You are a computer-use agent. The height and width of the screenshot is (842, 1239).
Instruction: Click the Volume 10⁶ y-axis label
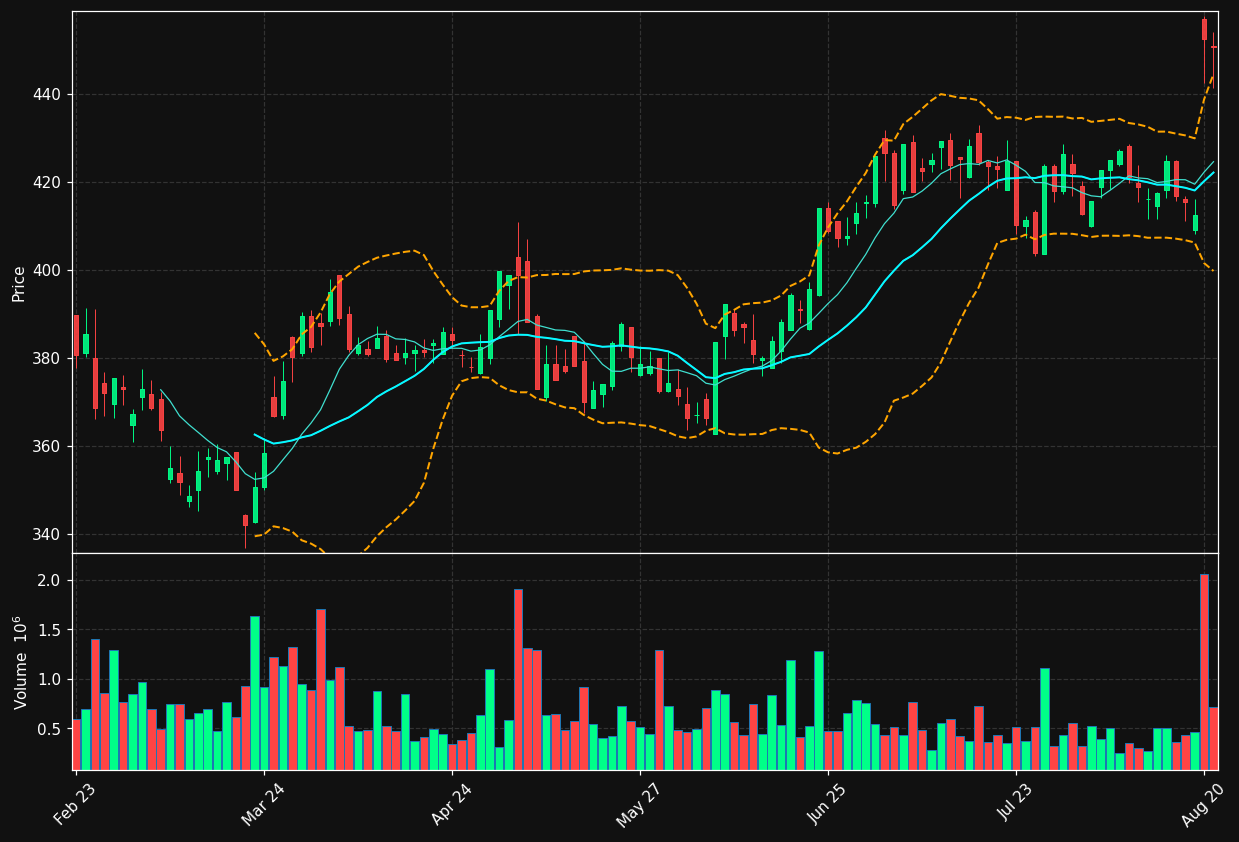19,662
